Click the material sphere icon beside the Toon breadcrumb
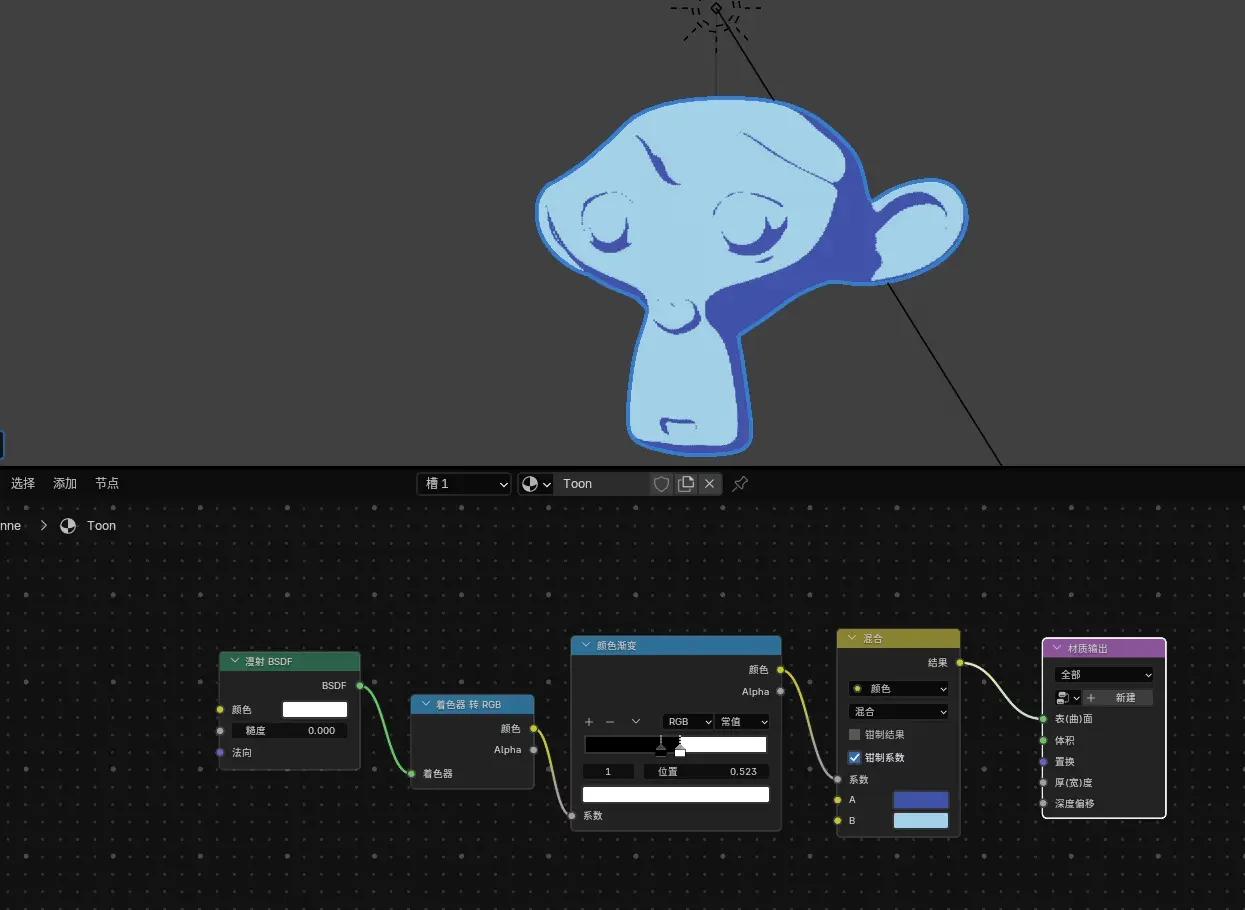1245x910 pixels. [68, 526]
